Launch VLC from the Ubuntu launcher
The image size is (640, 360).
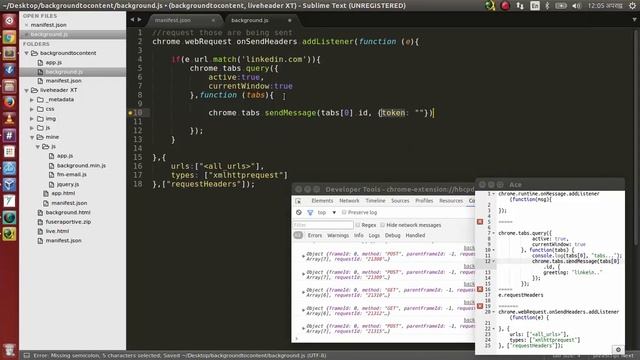[9, 119]
